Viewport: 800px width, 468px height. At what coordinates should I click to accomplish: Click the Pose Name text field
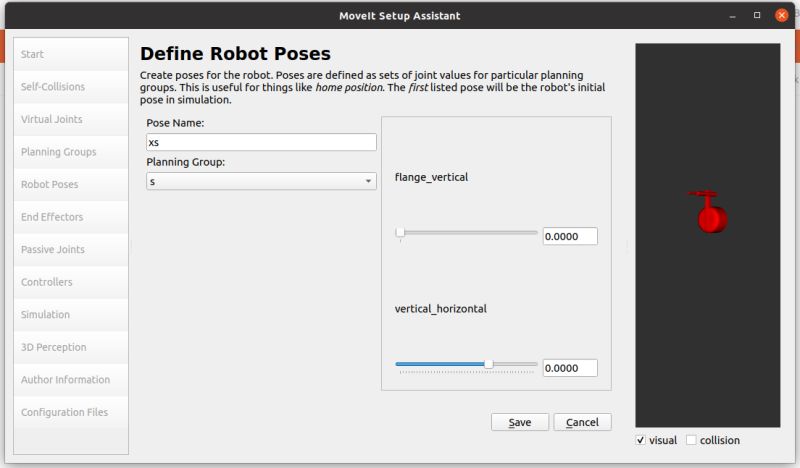pyautogui.click(x=261, y=142)
